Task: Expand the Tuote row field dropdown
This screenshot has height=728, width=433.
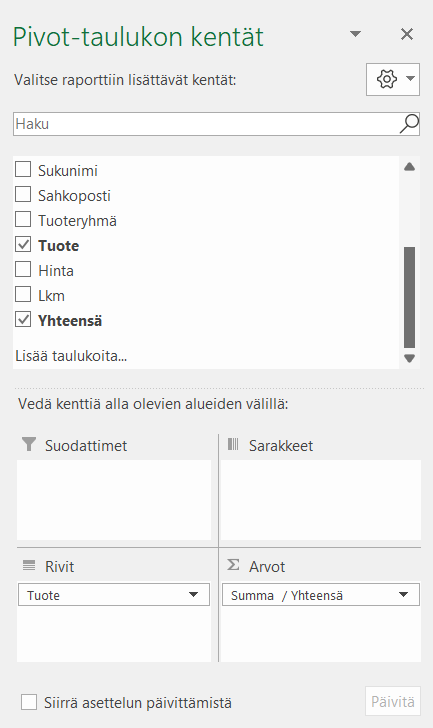Action: (193, 595)
